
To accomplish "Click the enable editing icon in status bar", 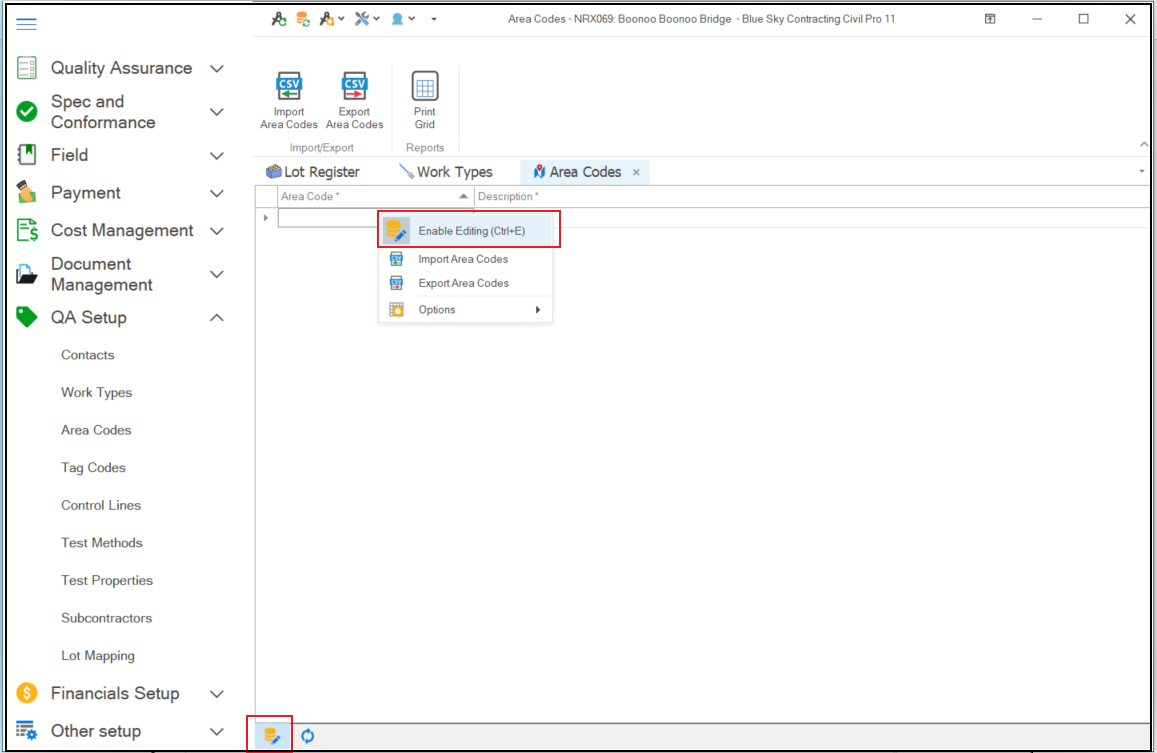I will tap(270, 735).
